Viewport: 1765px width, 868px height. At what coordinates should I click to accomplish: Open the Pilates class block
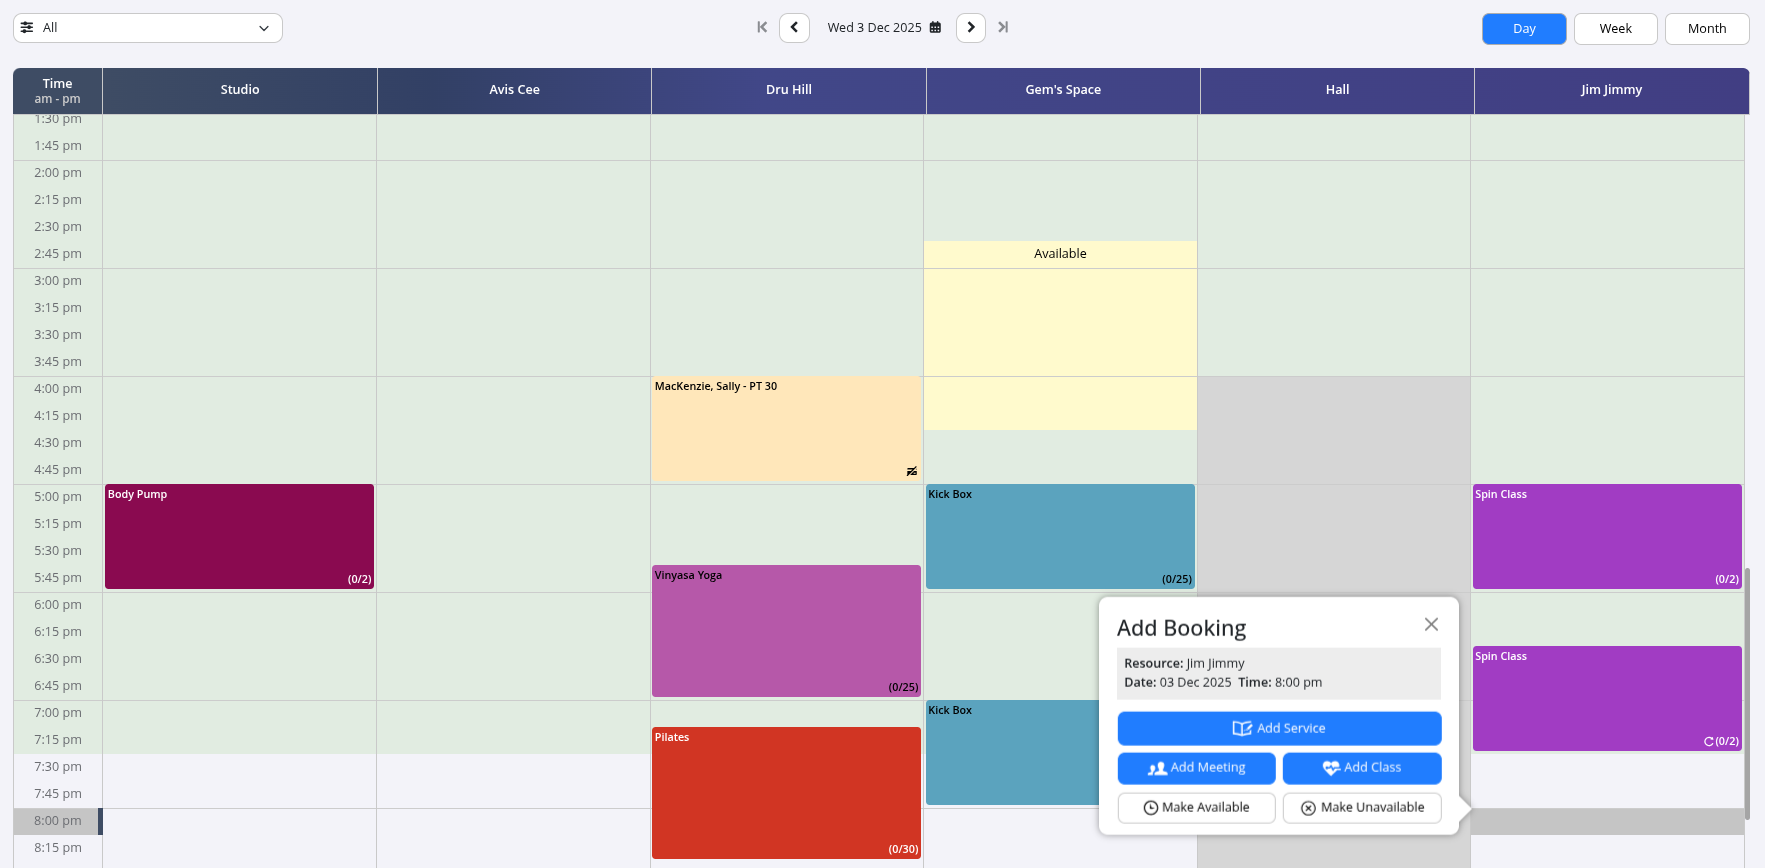tap(786, 792)
